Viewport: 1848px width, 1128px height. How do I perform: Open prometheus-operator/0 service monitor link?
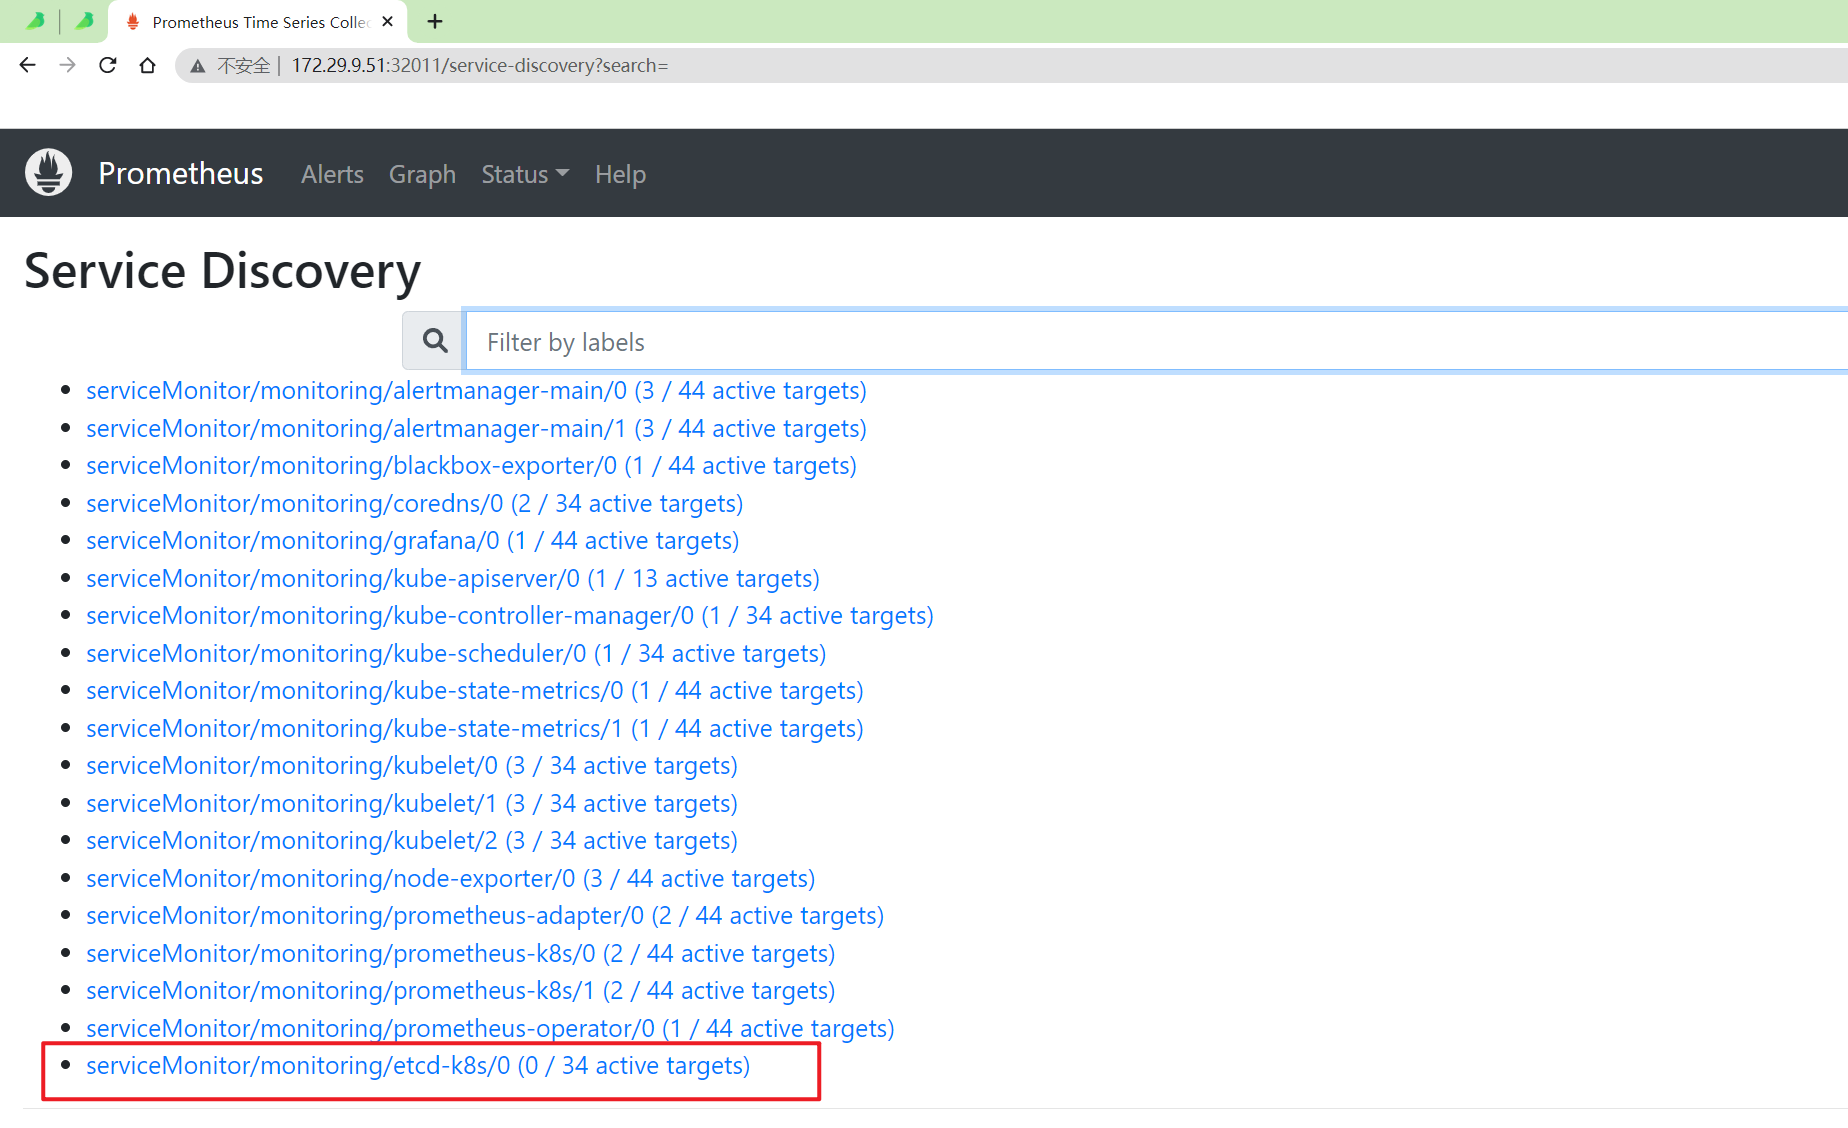point(490,1028)
